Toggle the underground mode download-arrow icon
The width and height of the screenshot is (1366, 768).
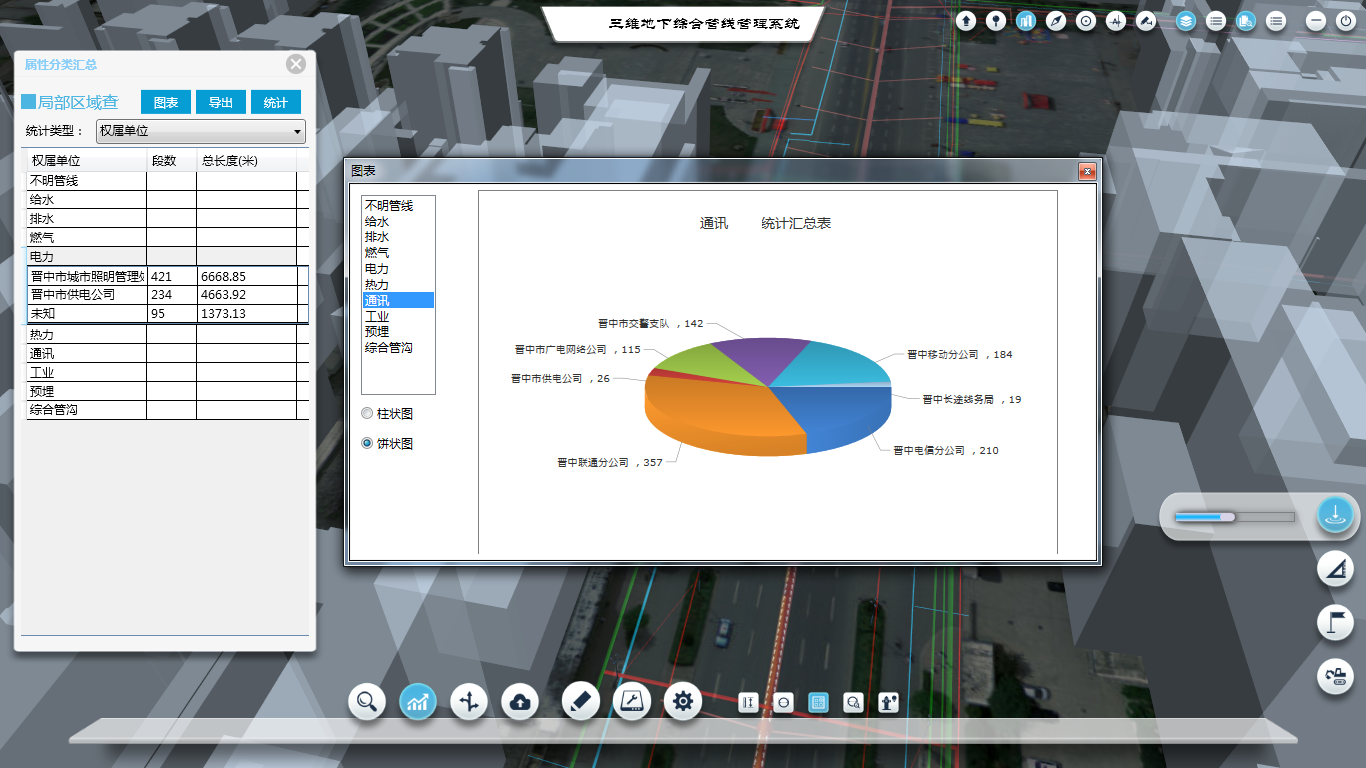pos(1335,516)
